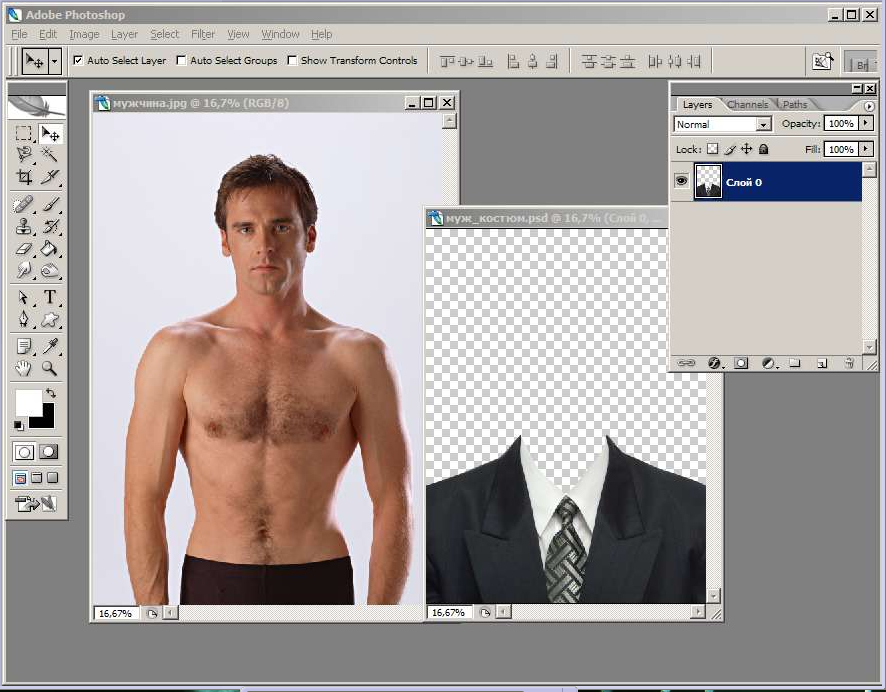Select the Pen tool
Viewport: 886px width, 692px height.
[x=24, y=319]
